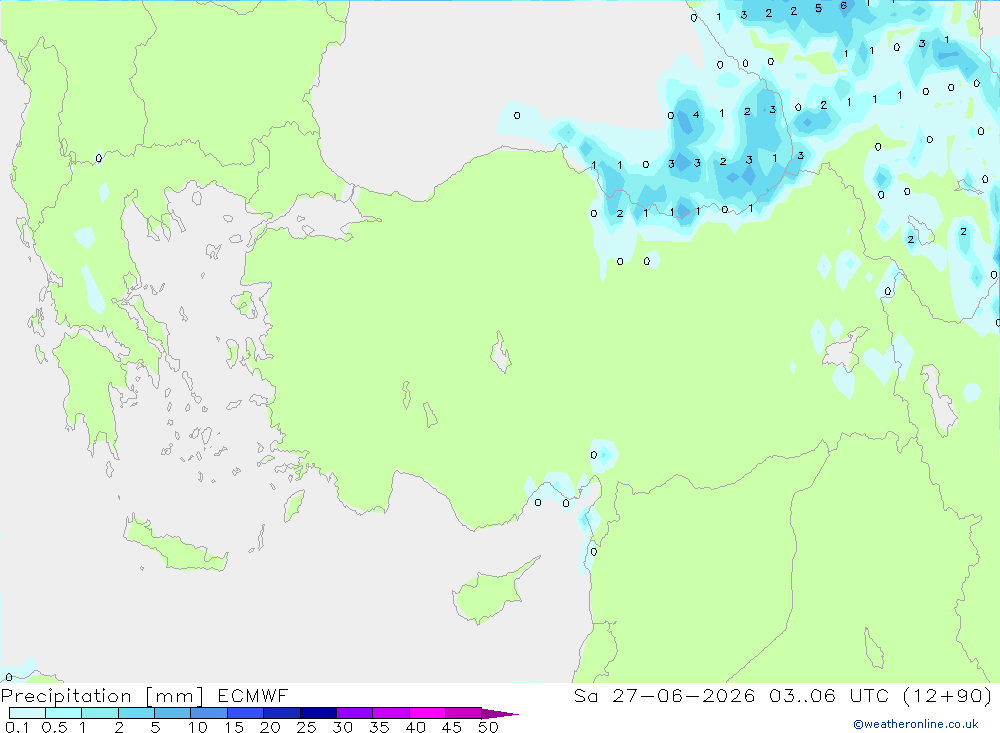1000x733 pixels.
Task: Click the '5' precipitation value near top edge
Action: point(818,9)
